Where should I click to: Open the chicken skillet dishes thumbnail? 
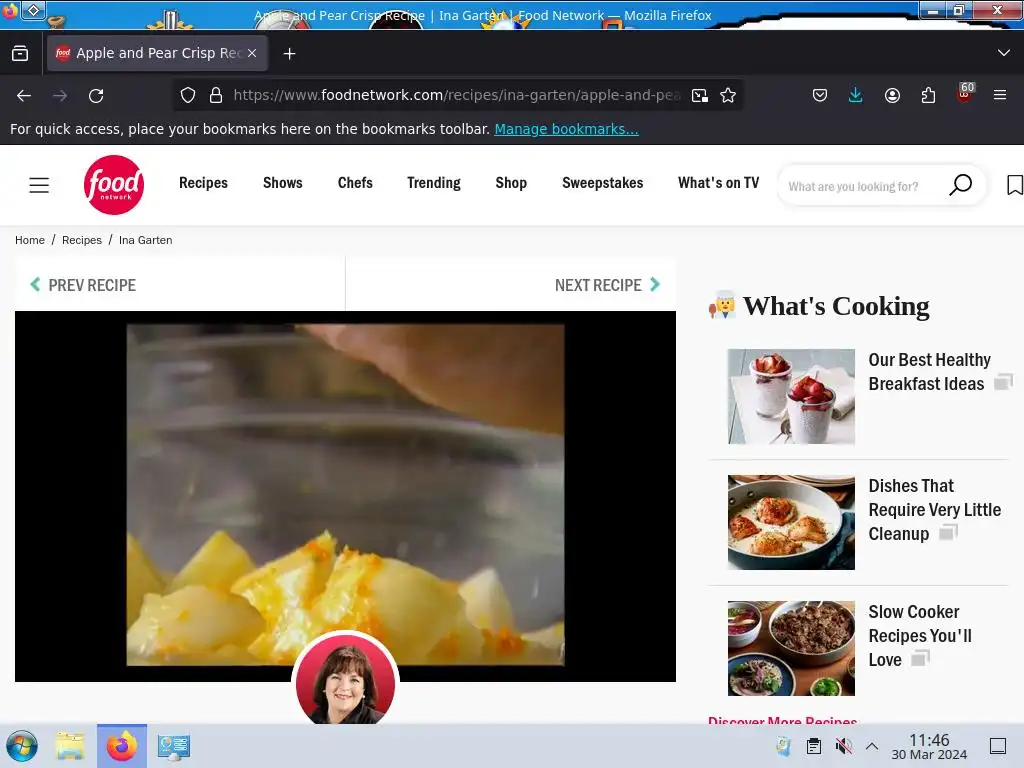pos(791,522)
